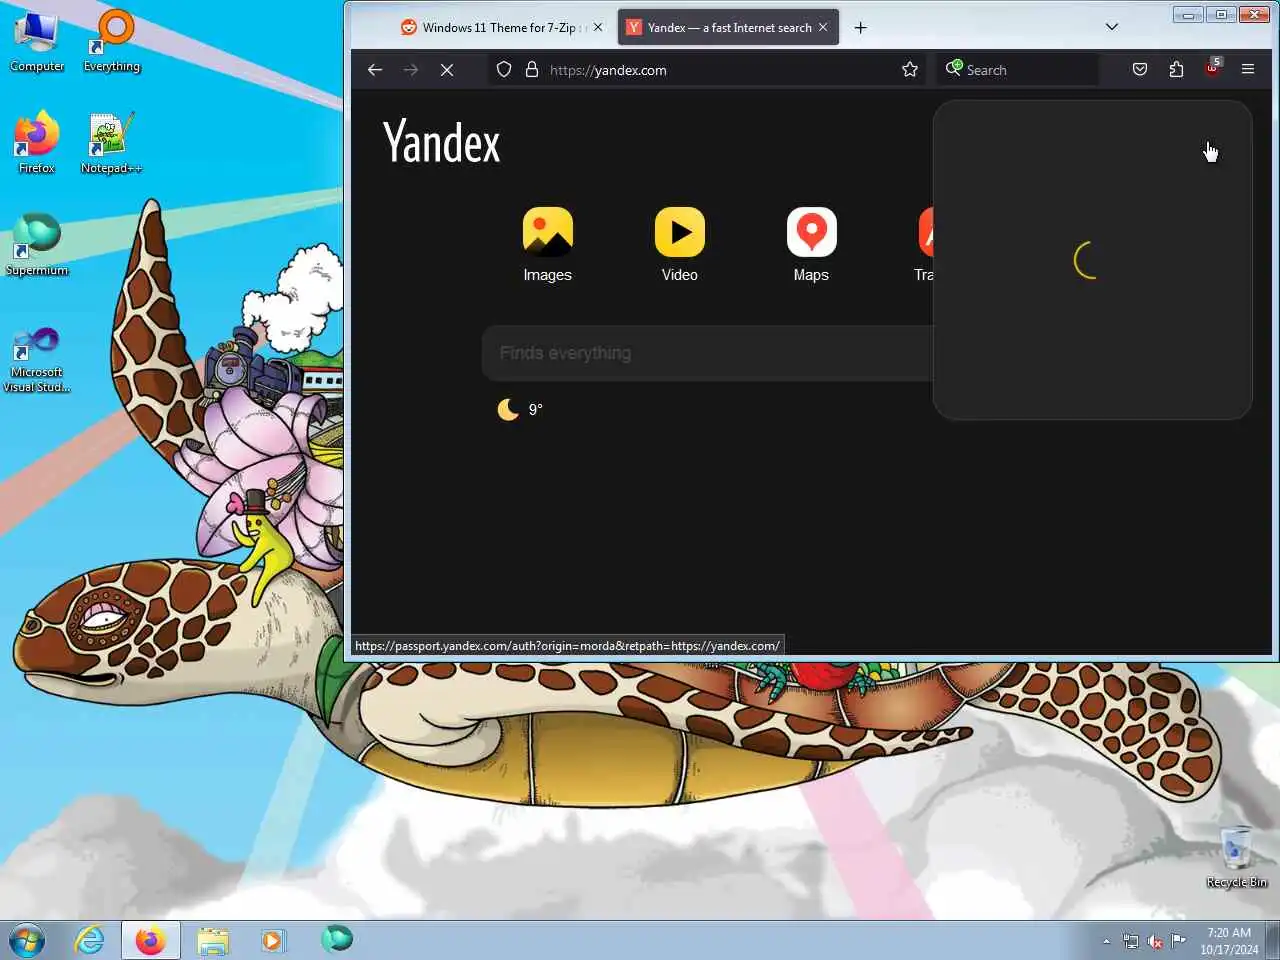Open the Recycle Bin
The image size is (1280, 960).
[x=1237, y=858]
